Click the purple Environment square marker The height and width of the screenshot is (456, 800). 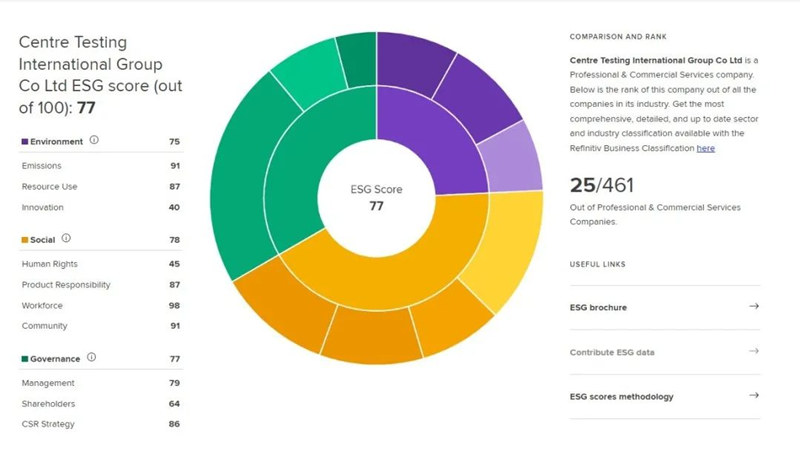25,142
